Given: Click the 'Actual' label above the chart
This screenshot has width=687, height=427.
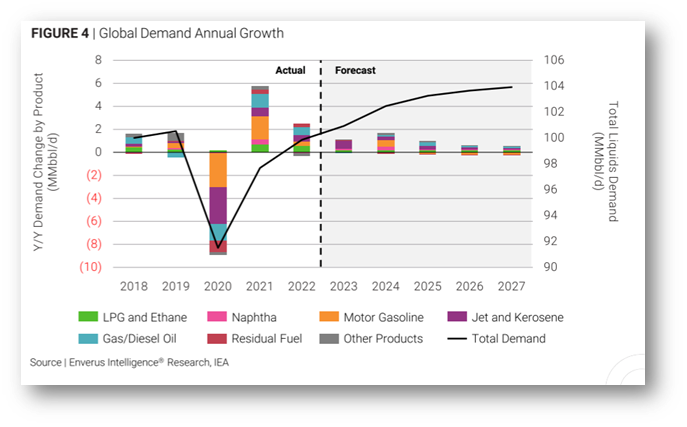Looking at the screenshot, I should tap(290, 71).
